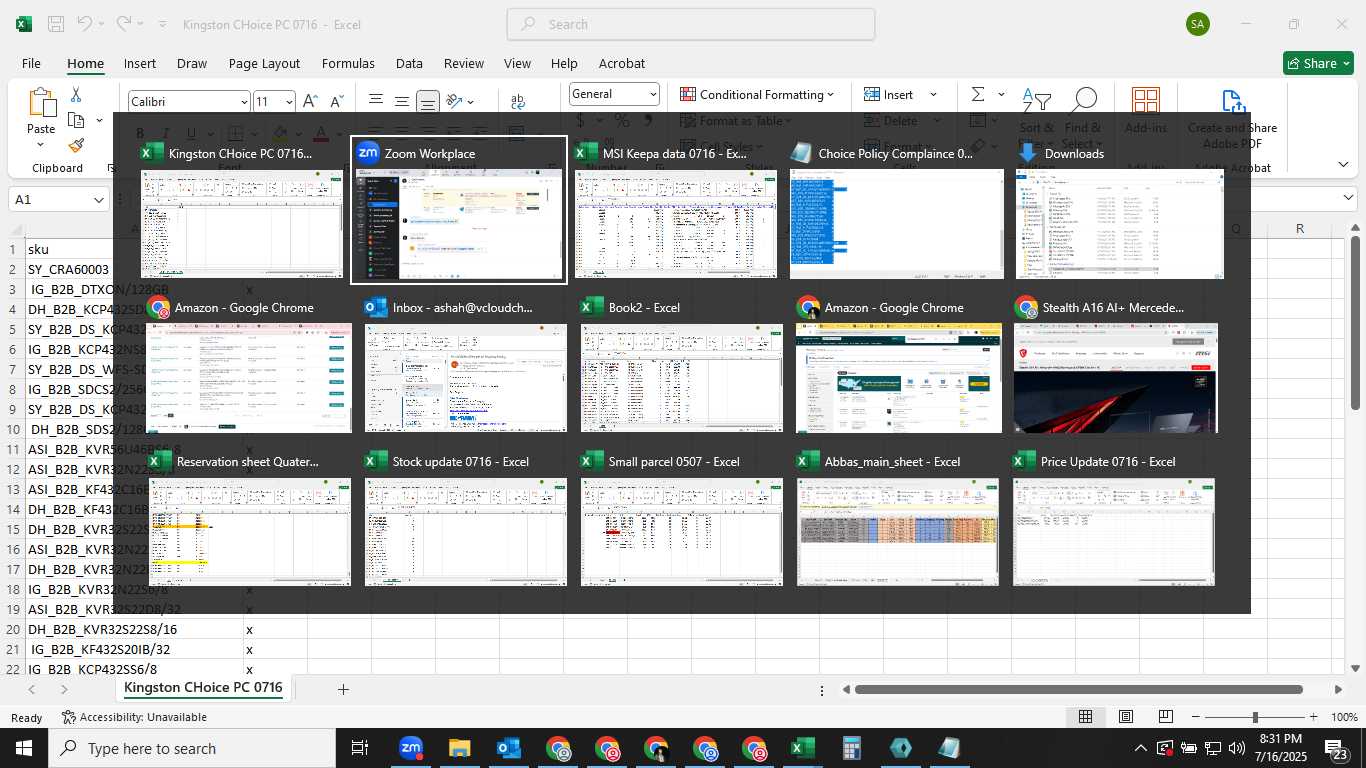Click the 100% zoom level

pos(1344,717)
